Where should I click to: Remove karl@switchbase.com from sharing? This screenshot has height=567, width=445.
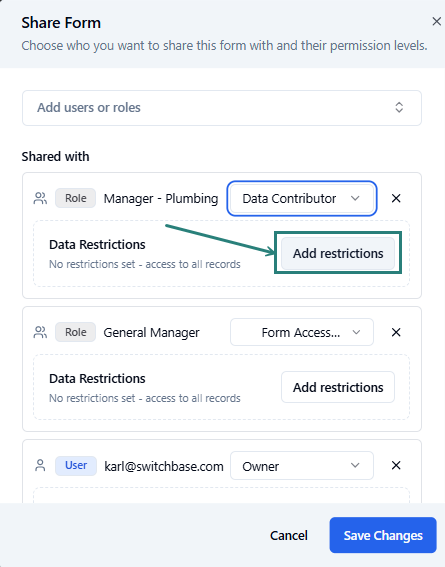click(x=396, y=465)
